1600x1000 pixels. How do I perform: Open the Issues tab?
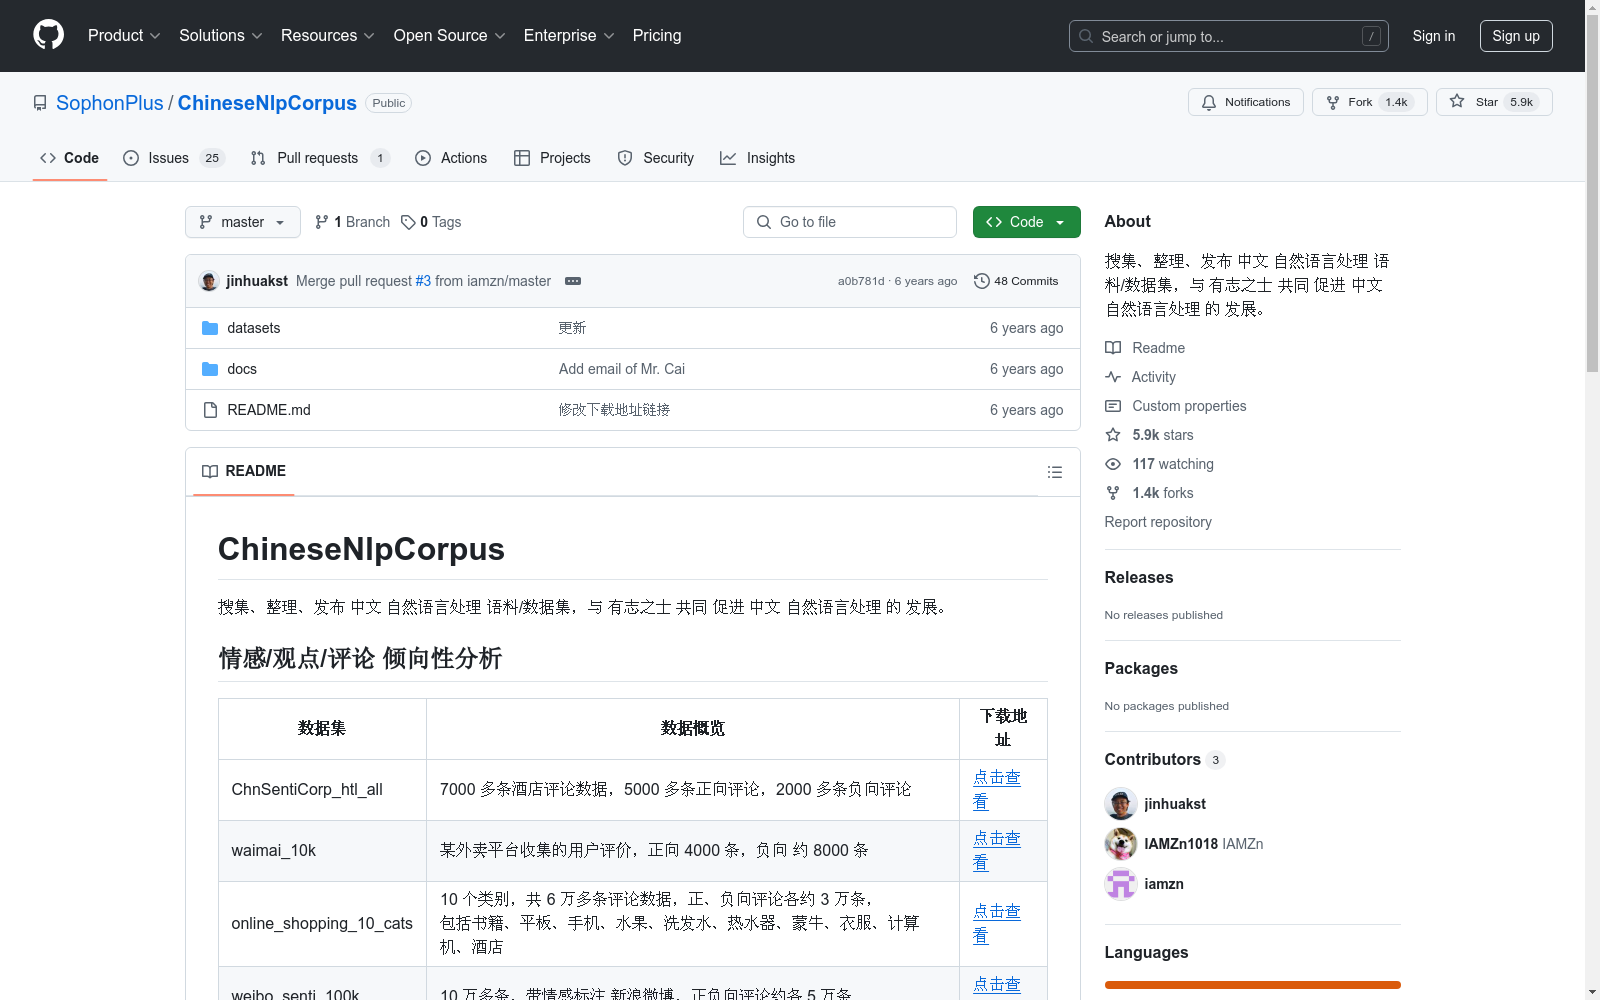point(173,158)
